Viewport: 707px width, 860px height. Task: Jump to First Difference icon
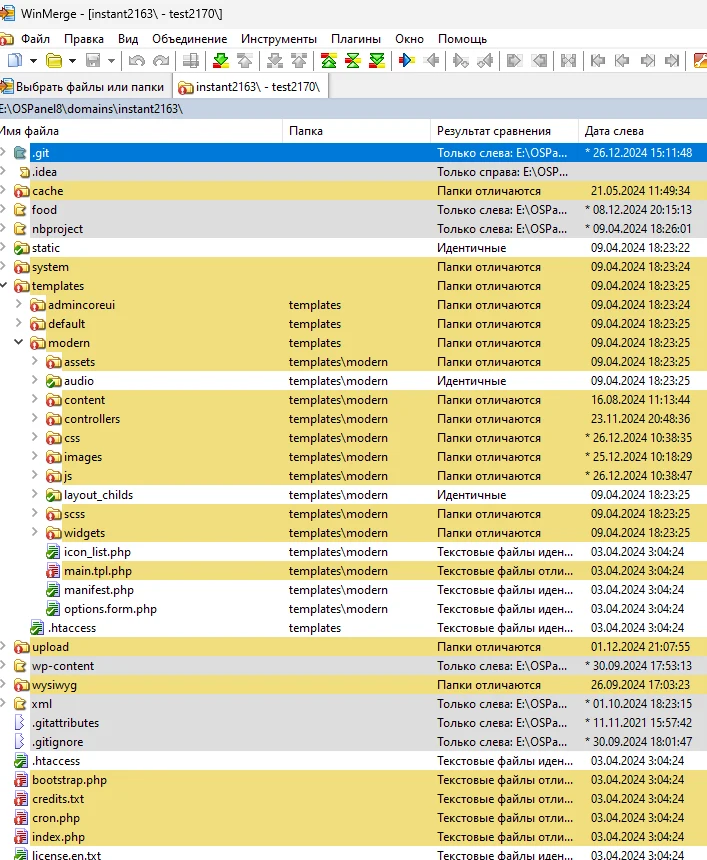(329, 60)
